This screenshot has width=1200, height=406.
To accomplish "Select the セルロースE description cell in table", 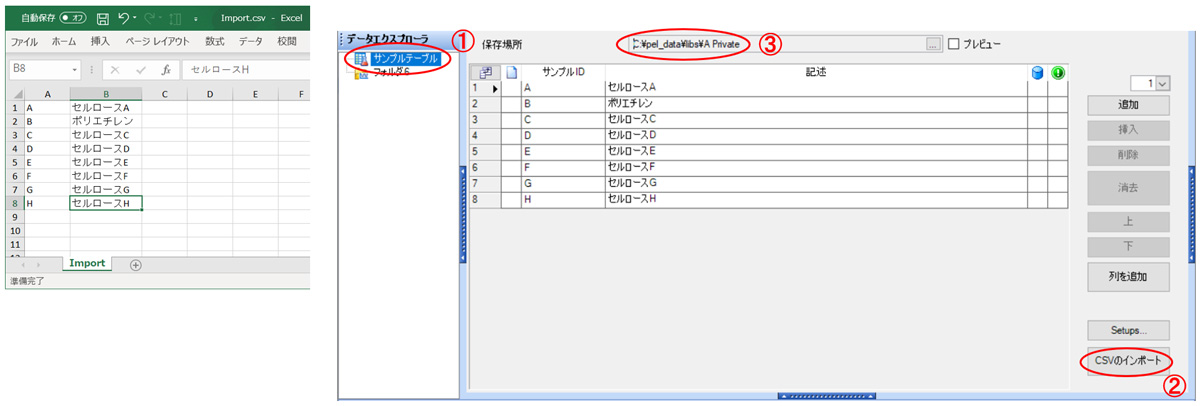I will [x=816, y=151].
